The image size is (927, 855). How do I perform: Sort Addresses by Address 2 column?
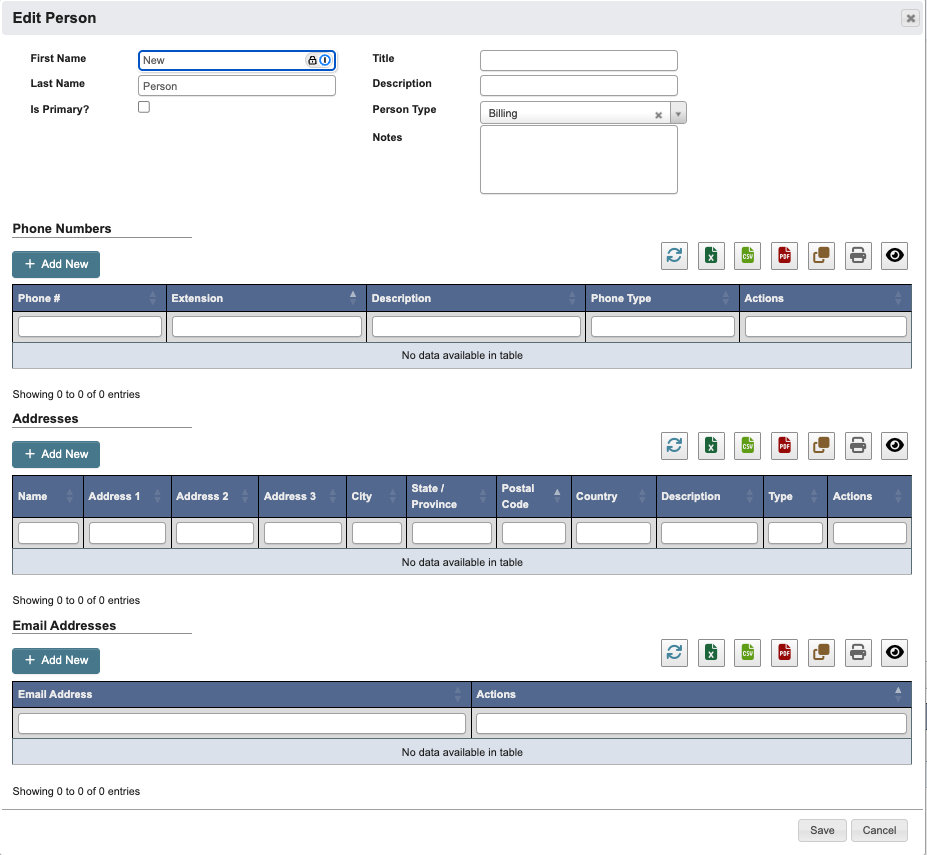click(215, 496)
